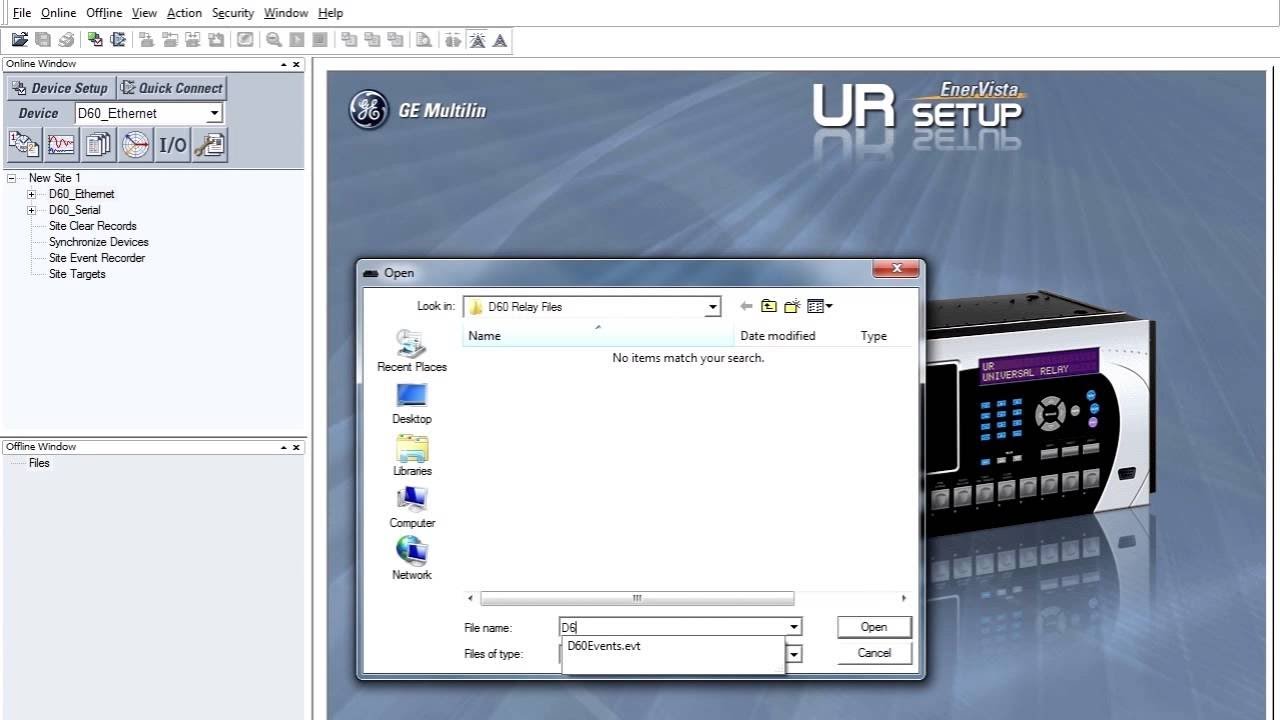Sort by the Name column header
This screenshot has width=1280, height=720.
[598, 335]
